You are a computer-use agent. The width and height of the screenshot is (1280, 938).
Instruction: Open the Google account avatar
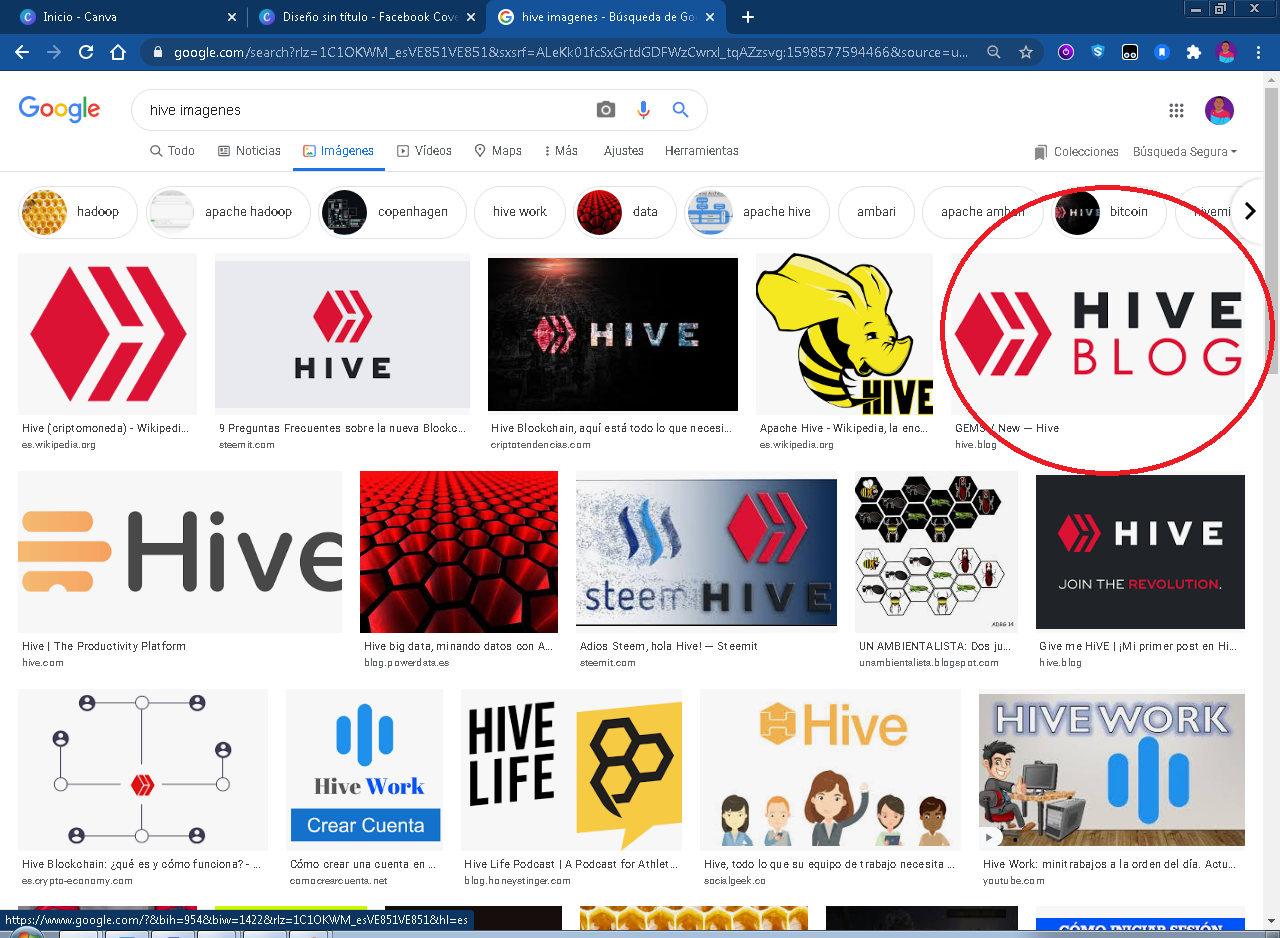click(1219, 110)
